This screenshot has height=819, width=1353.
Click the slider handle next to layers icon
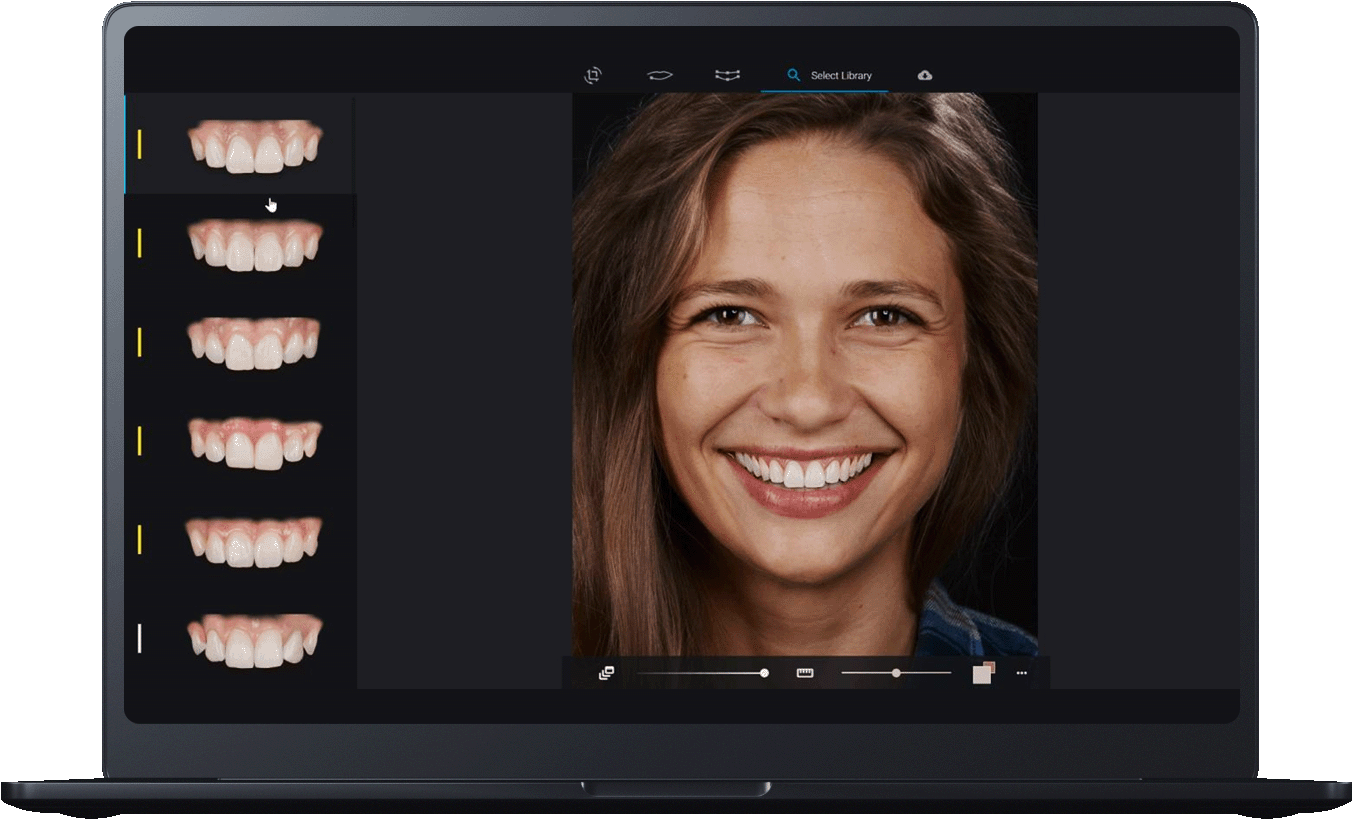pos(764,673)
